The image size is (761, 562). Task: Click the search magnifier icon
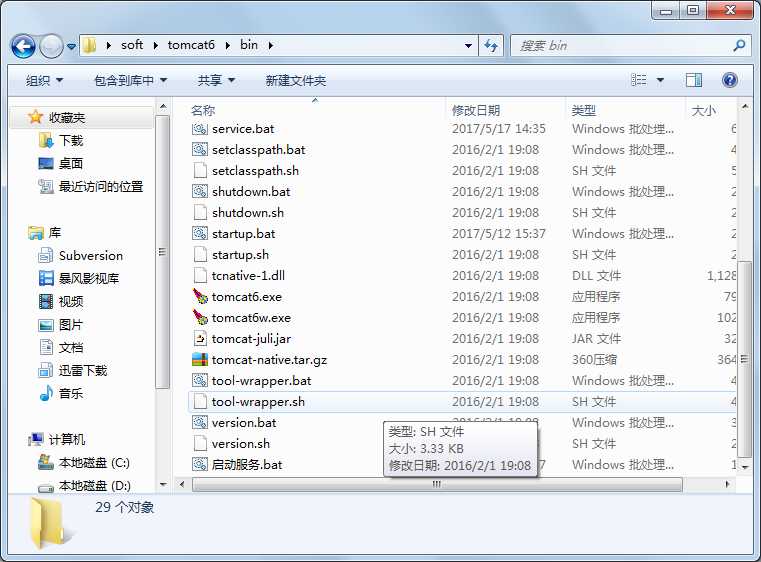pyautogui.click(x=739, y=46)
